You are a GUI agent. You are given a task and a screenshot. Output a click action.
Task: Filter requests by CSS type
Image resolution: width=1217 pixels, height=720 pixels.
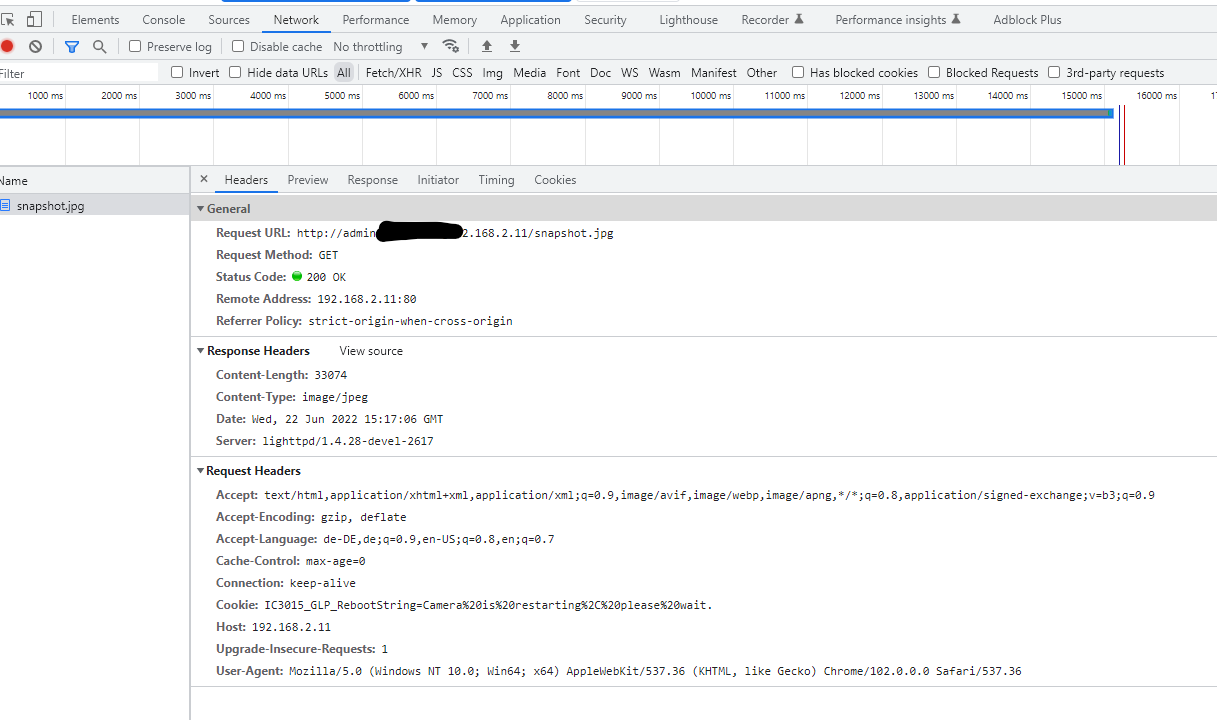(x=462, y=72)
